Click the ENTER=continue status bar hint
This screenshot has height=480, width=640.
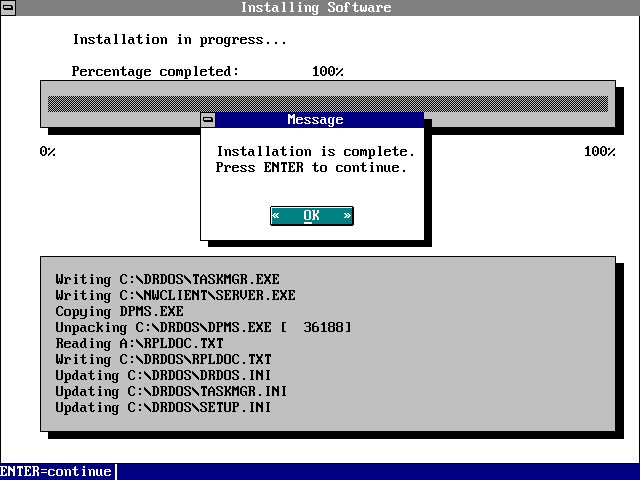pyautogui.click(x=56, y=471)
